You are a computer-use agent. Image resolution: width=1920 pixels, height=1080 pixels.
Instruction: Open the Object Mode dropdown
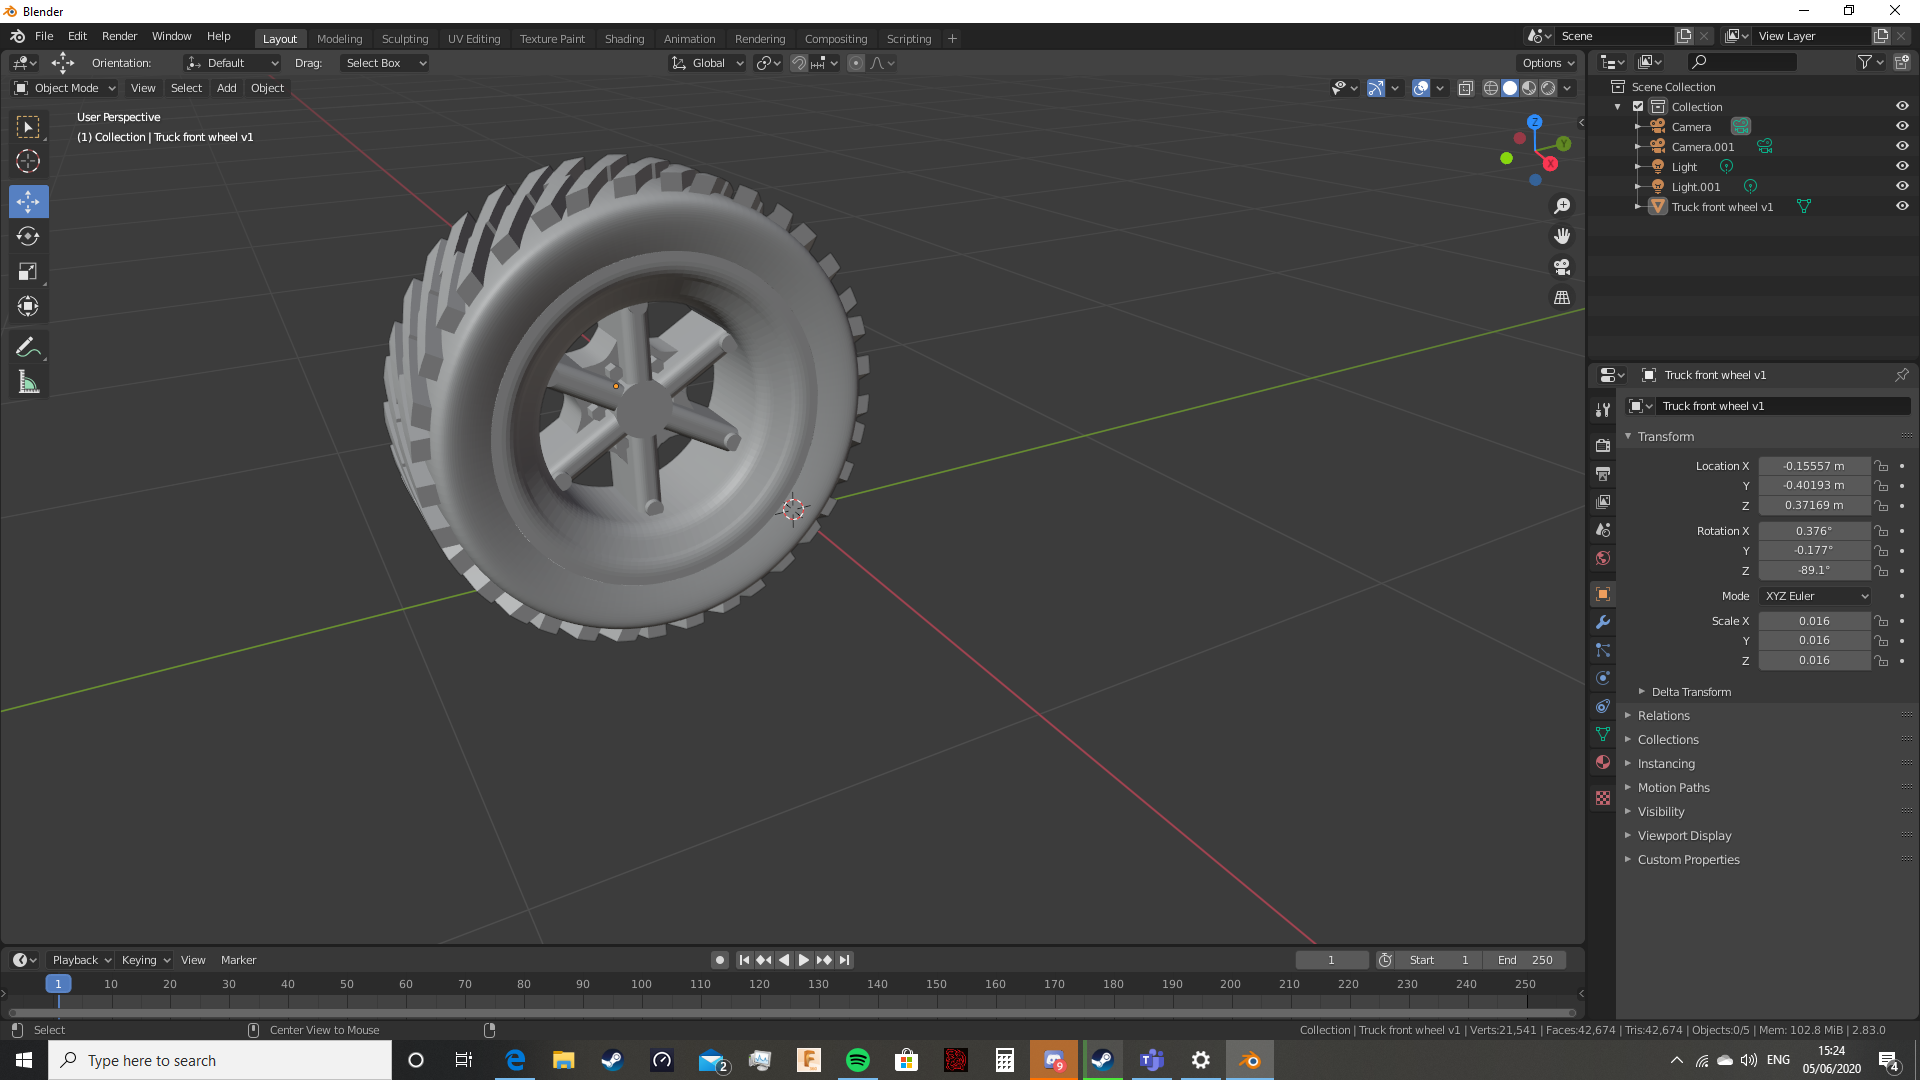[x=65, y=88]
